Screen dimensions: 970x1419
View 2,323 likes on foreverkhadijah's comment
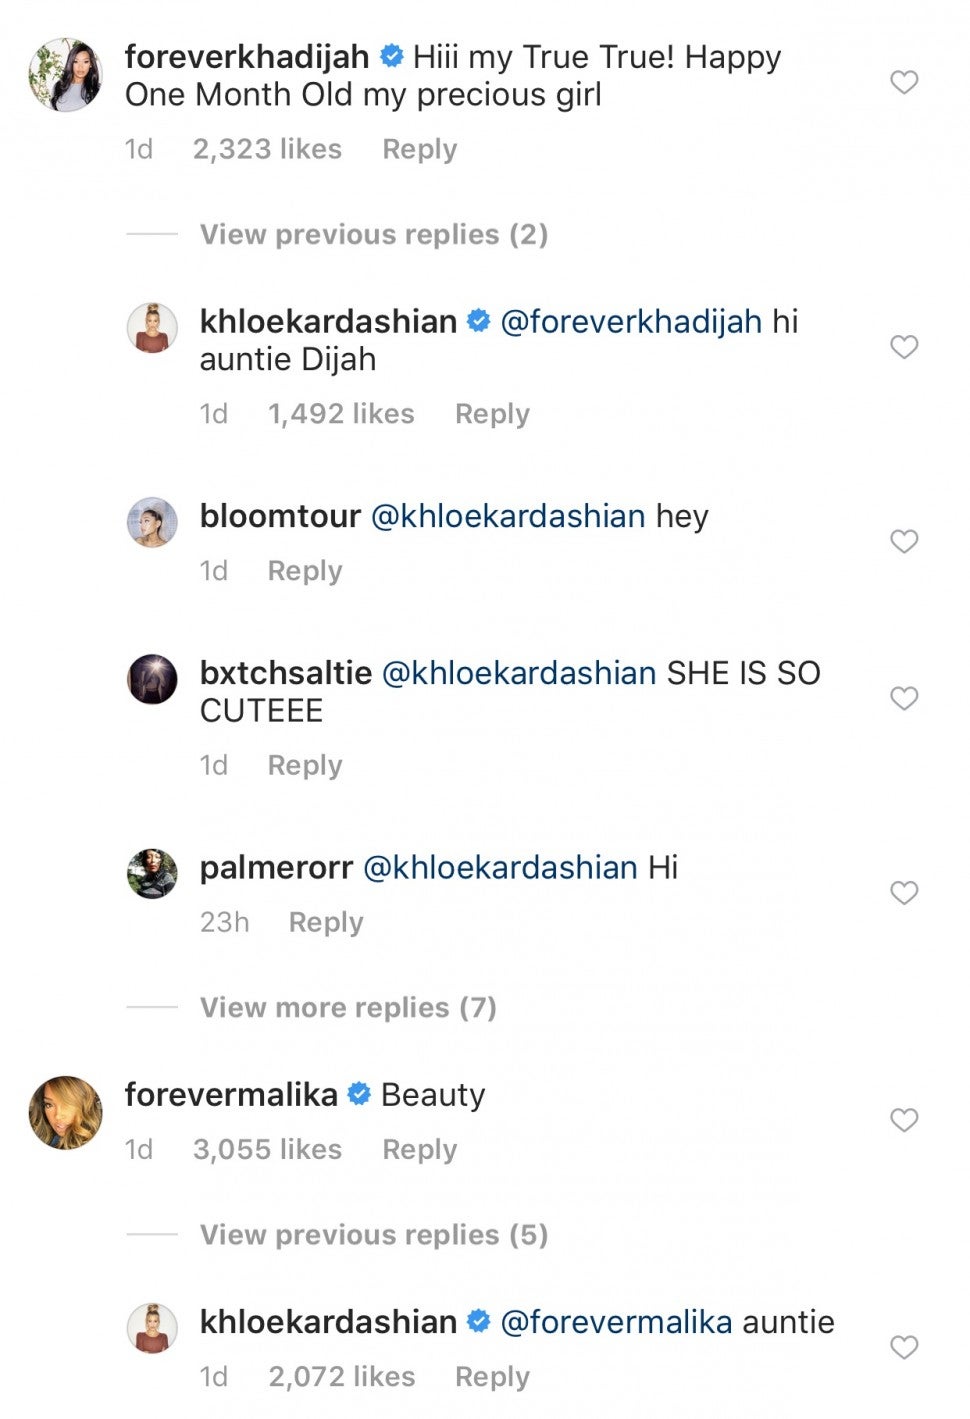[267, 149]
